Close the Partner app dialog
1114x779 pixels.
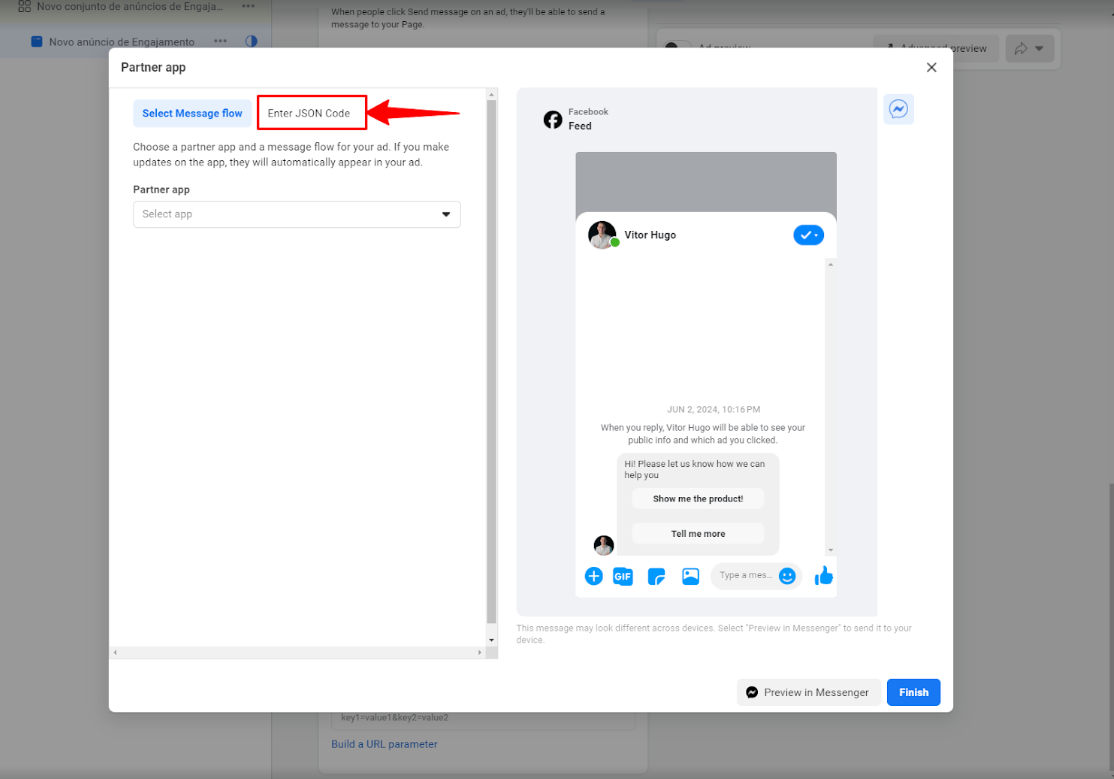[x=931, y=67]
